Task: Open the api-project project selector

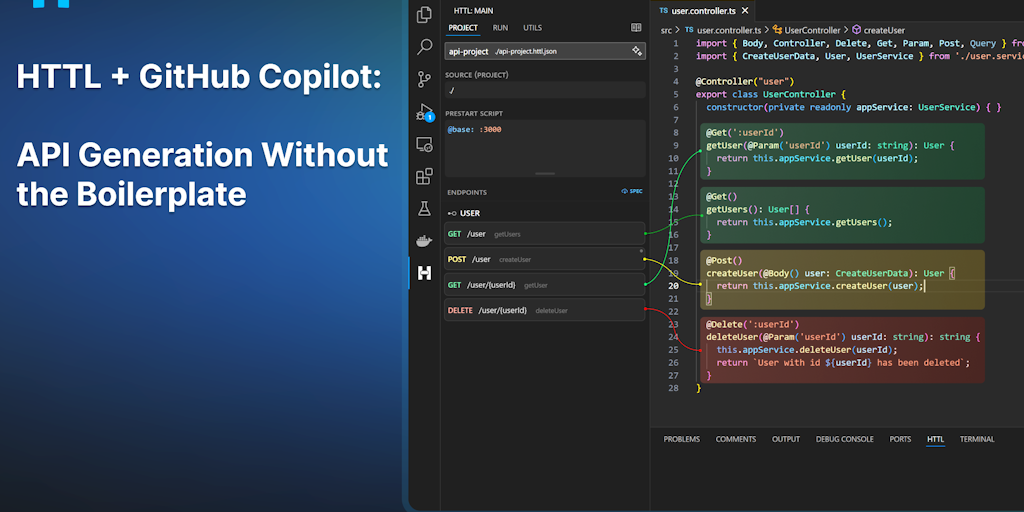Action: pyautogui.click(x=545, y=51)
